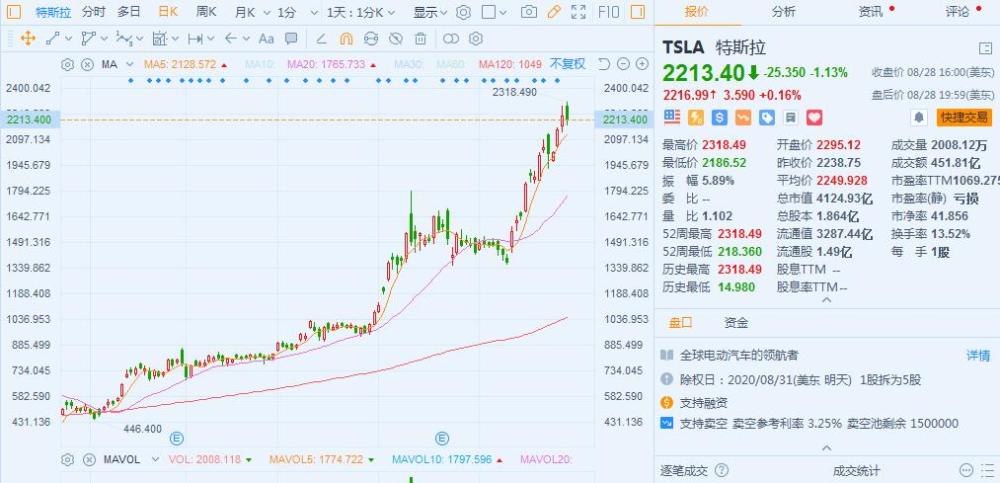This screenshot has height=483, width=1000.
Task: Expand the 月K period dropdown
Action: pyautogui.click(x=265, y=12)
